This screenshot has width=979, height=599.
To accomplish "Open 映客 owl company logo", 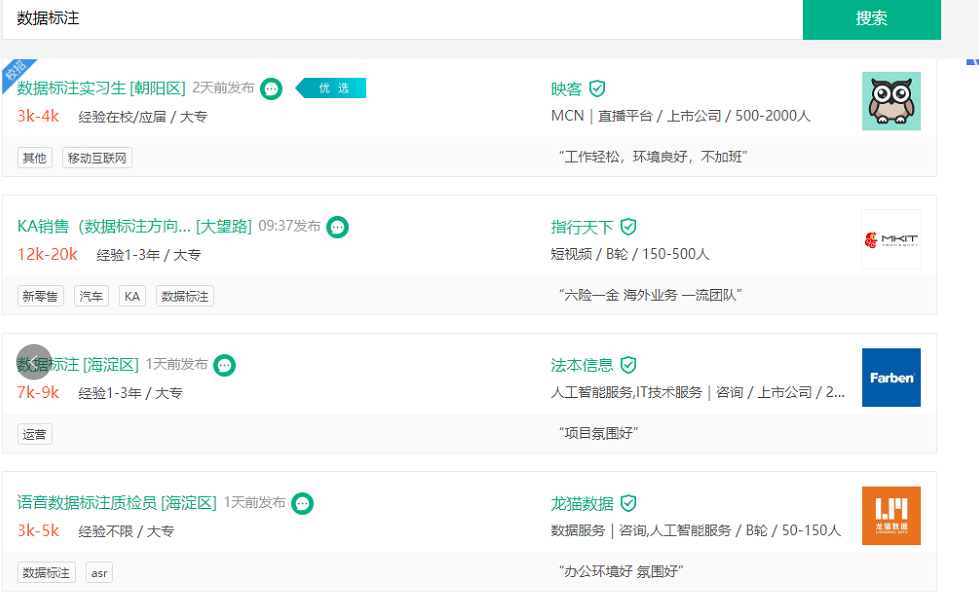I will (891, 101).
